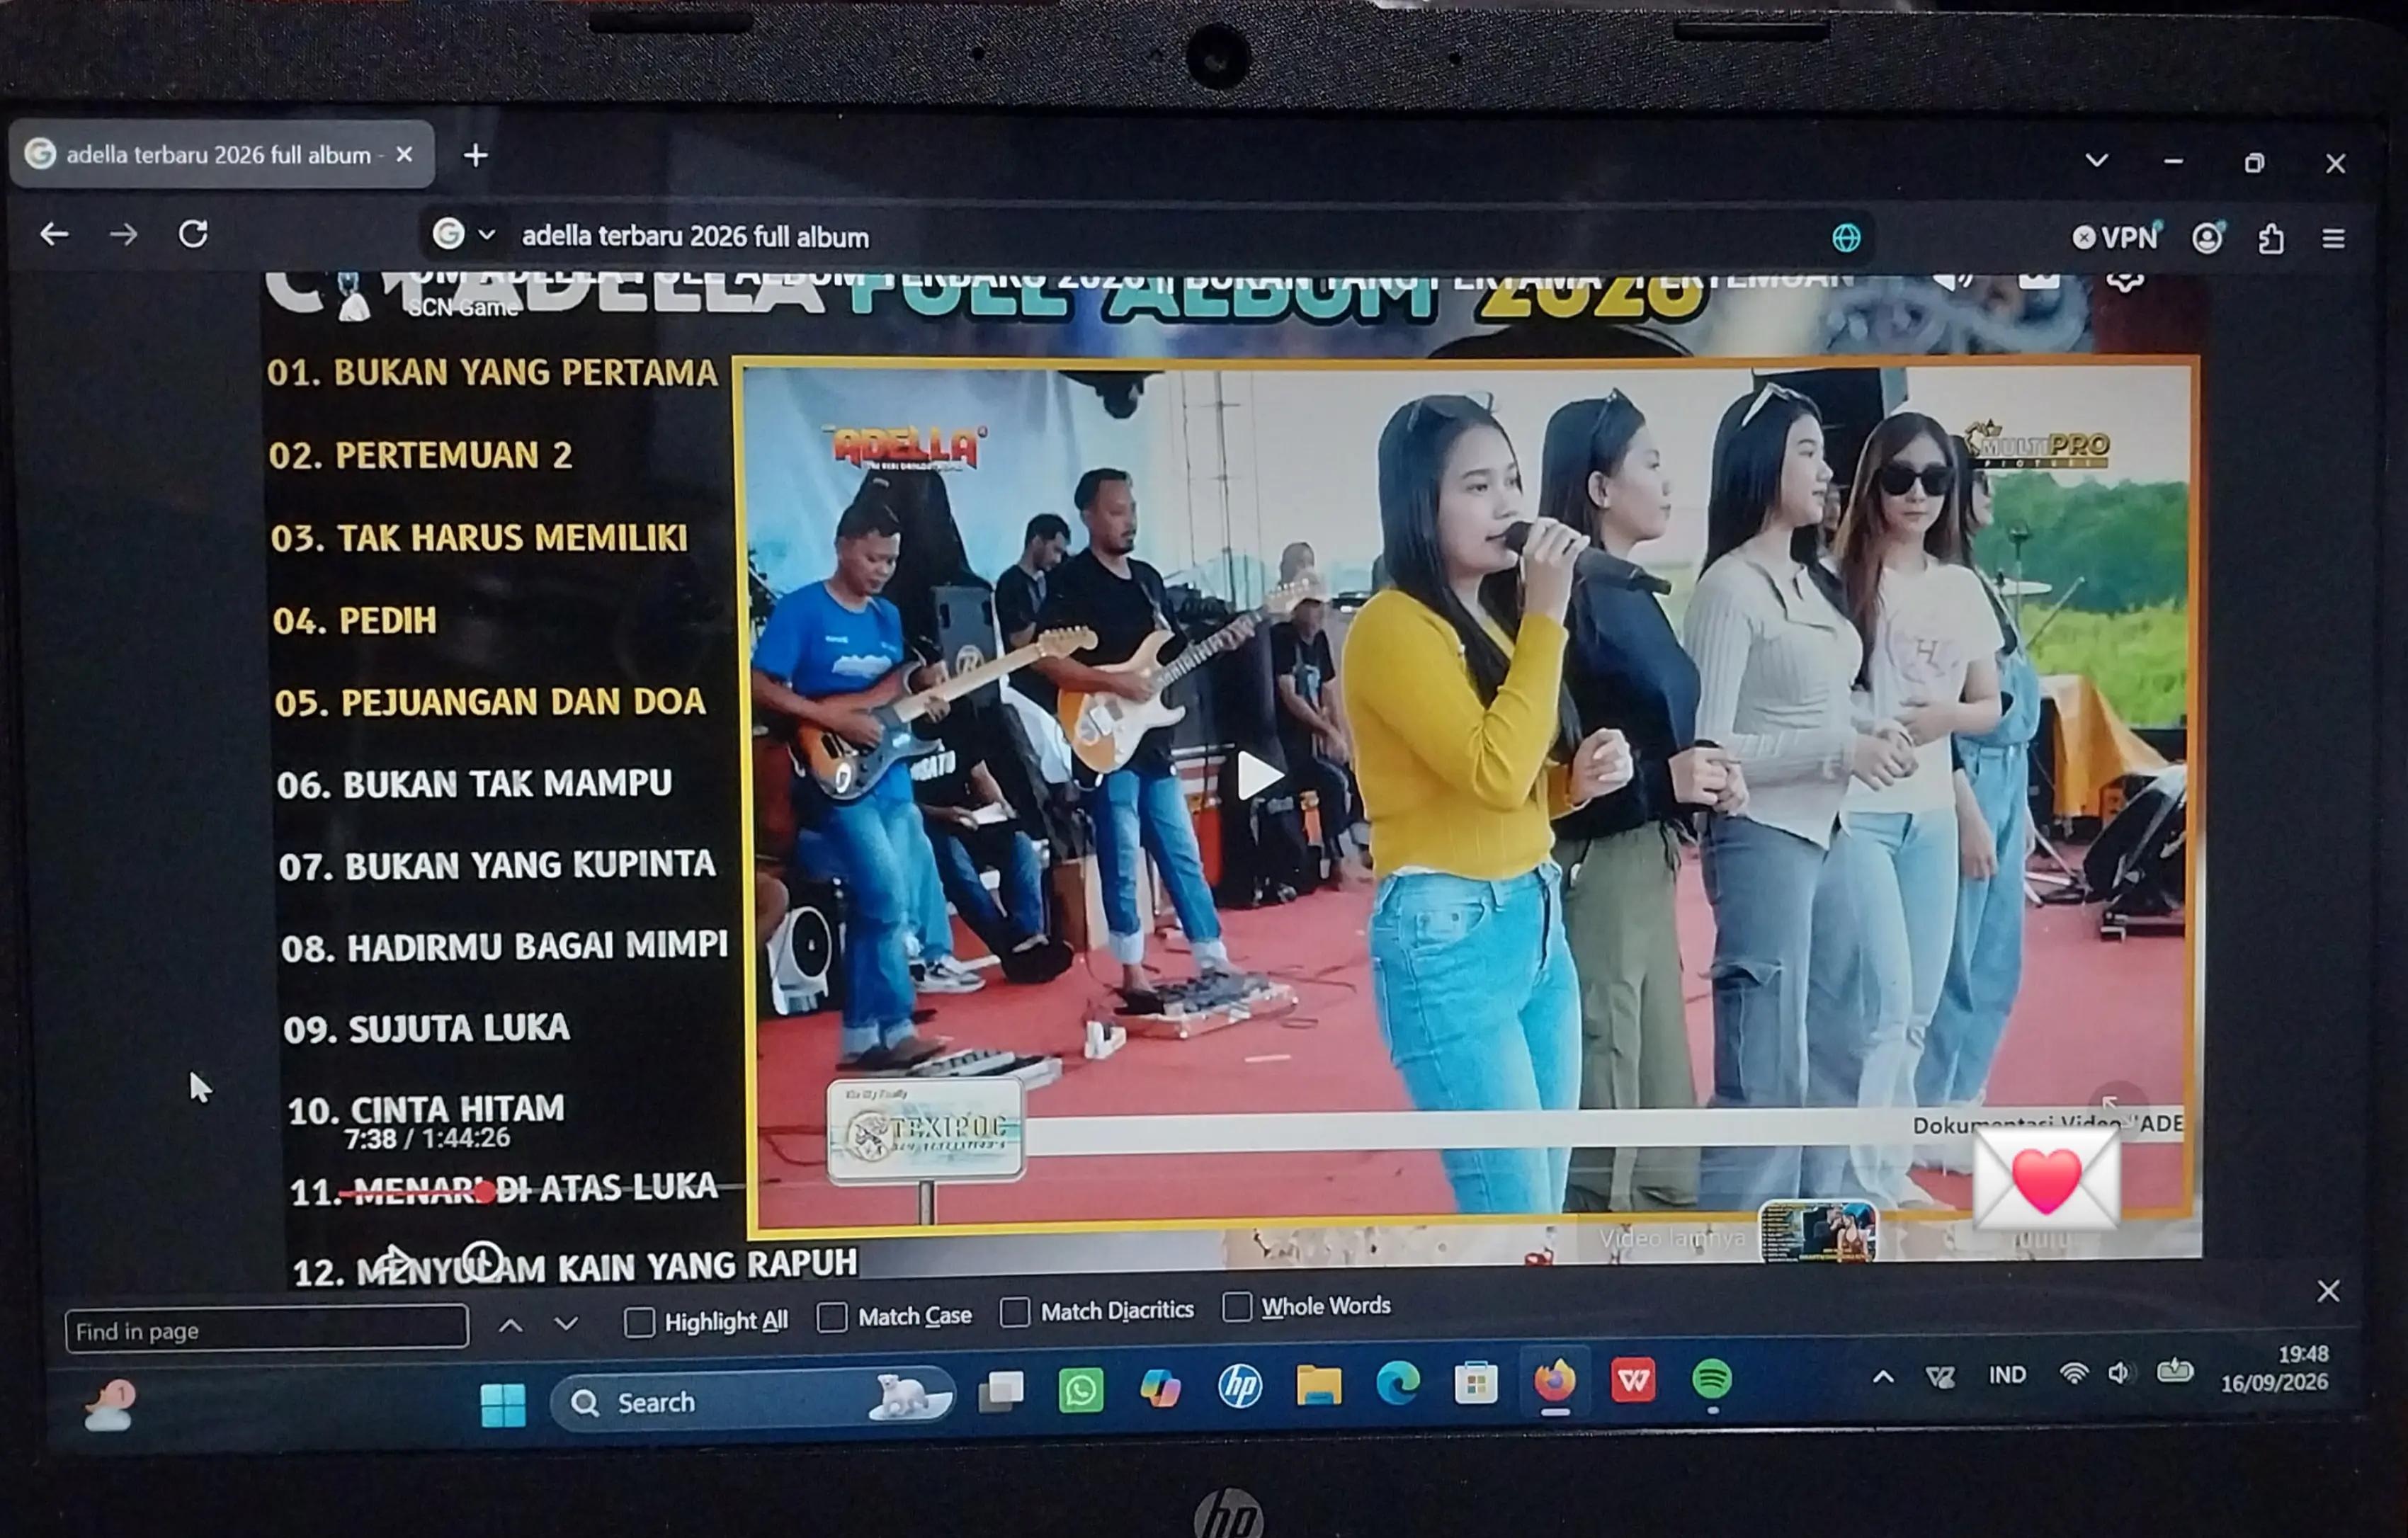Open the Wi-Fi network tray icon
Screen dimensions: 2408x1538
tap(2073, 1373)
